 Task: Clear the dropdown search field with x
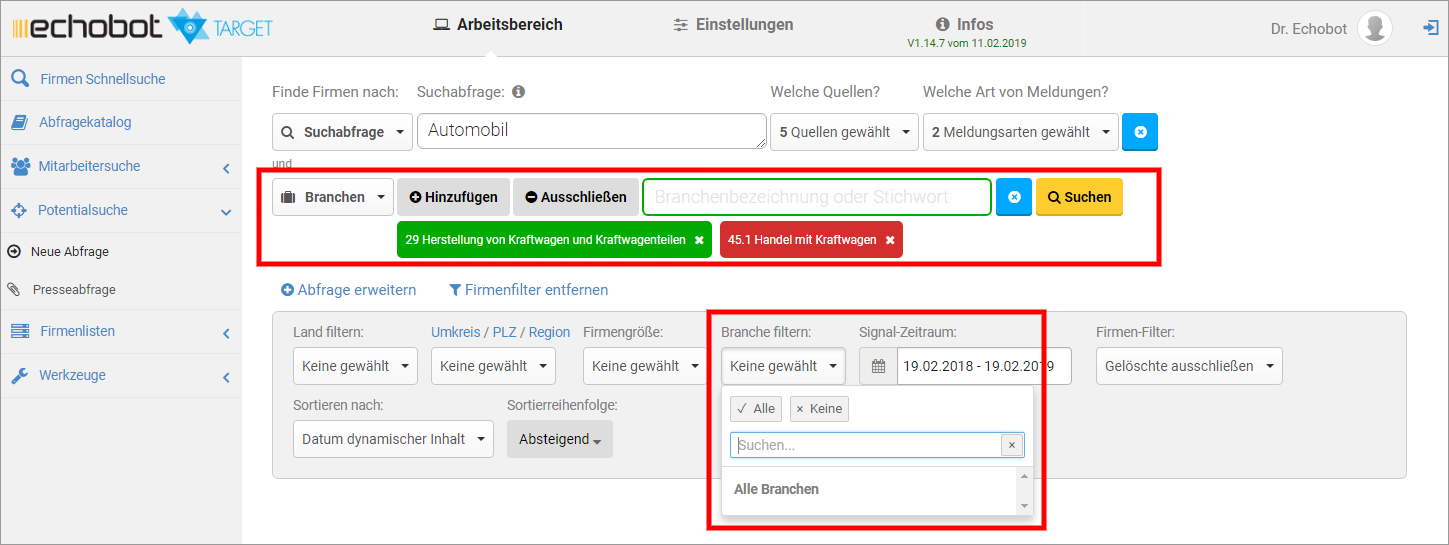1012,445
